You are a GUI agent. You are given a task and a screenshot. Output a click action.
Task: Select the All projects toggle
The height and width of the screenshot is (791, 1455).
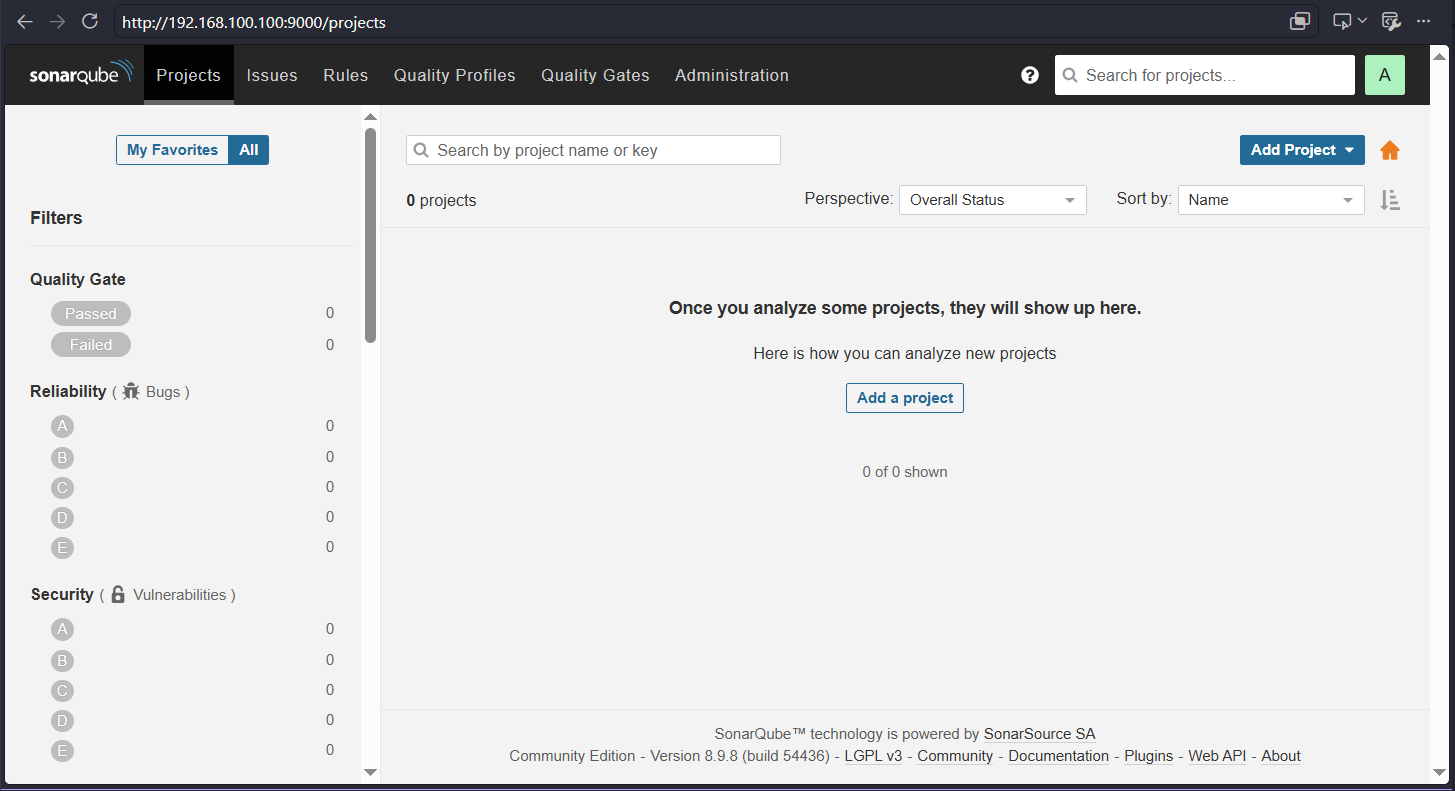[249, 150]
